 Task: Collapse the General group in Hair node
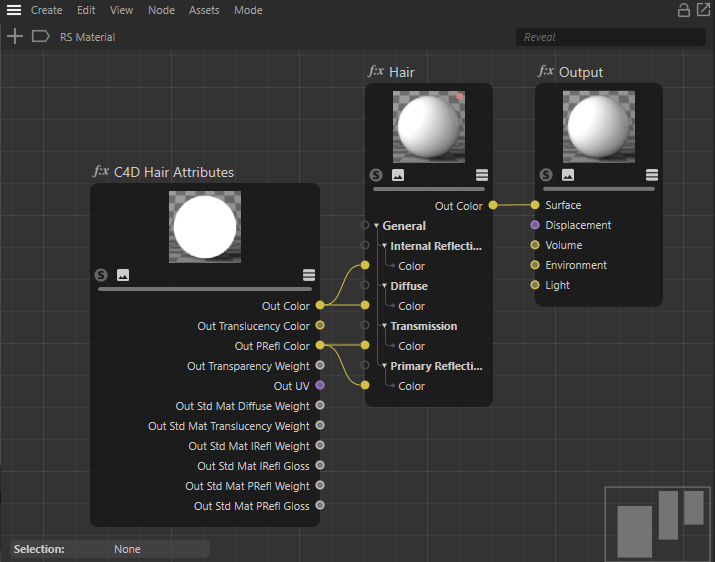point(377,226)
